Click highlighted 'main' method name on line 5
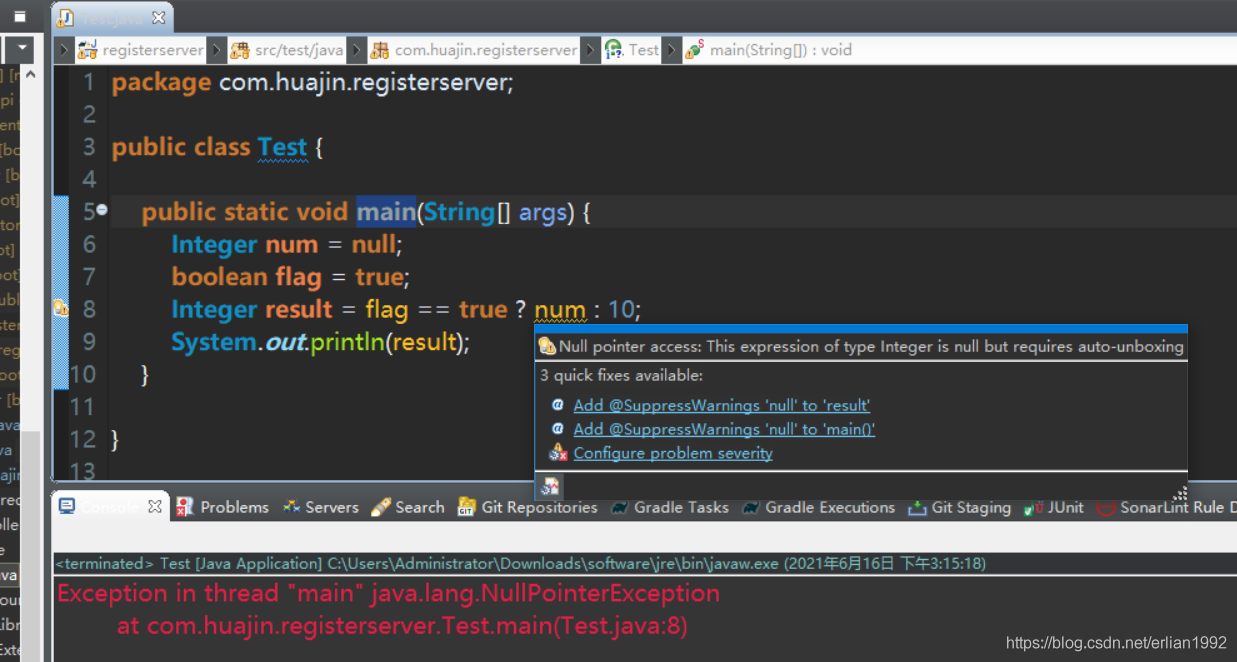The width and height of the screenshot is (1237, 662). pyautogui.click(x=386, y=212)
